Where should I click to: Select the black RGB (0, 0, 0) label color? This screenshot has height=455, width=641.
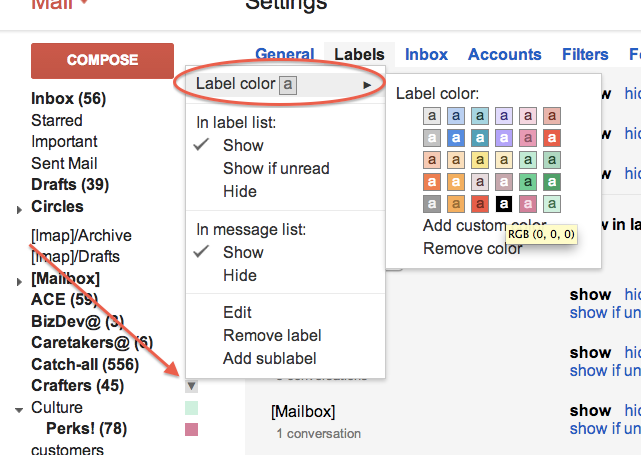pyautogui.click(x=504, y=204)
